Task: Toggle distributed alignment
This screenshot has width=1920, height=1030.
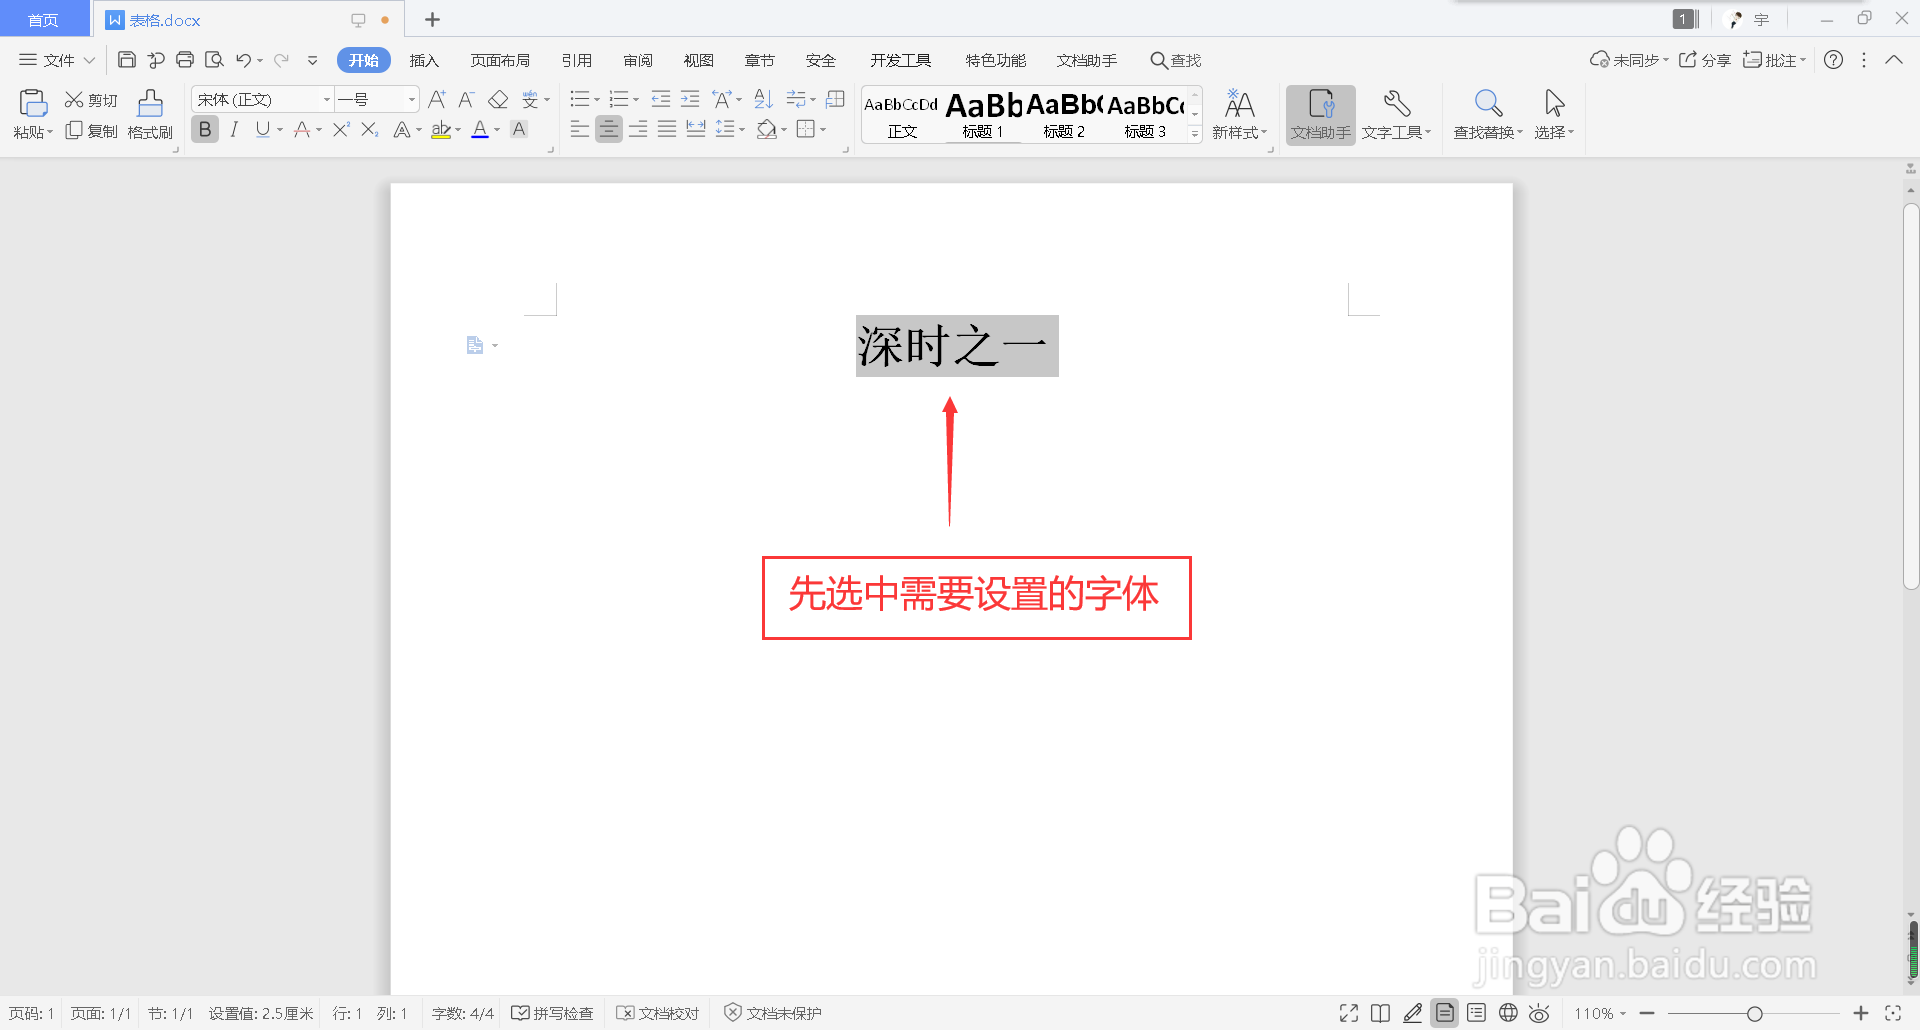Action: point(696,129)
